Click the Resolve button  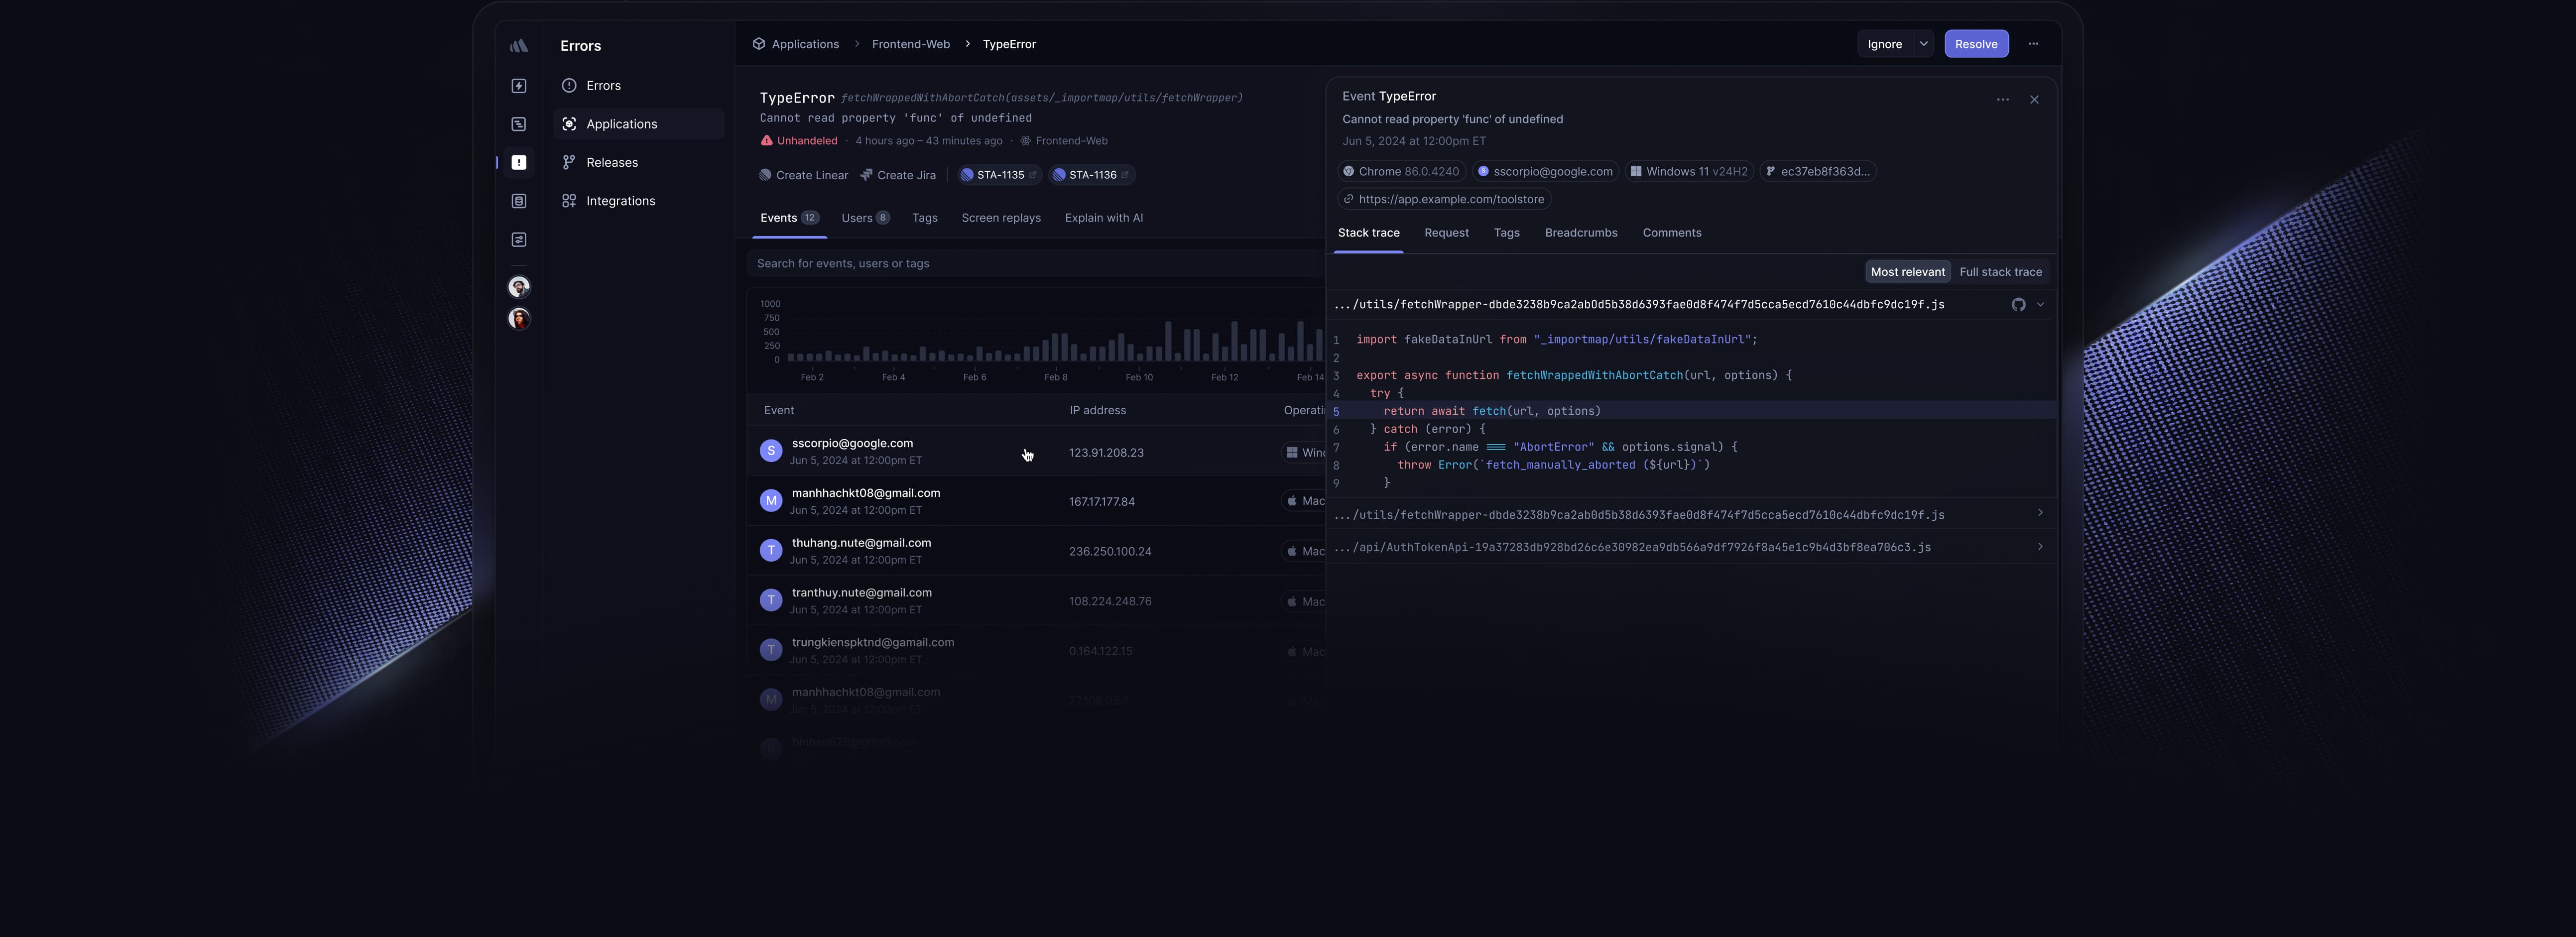pyautogui.click(x=1975, y=44)
